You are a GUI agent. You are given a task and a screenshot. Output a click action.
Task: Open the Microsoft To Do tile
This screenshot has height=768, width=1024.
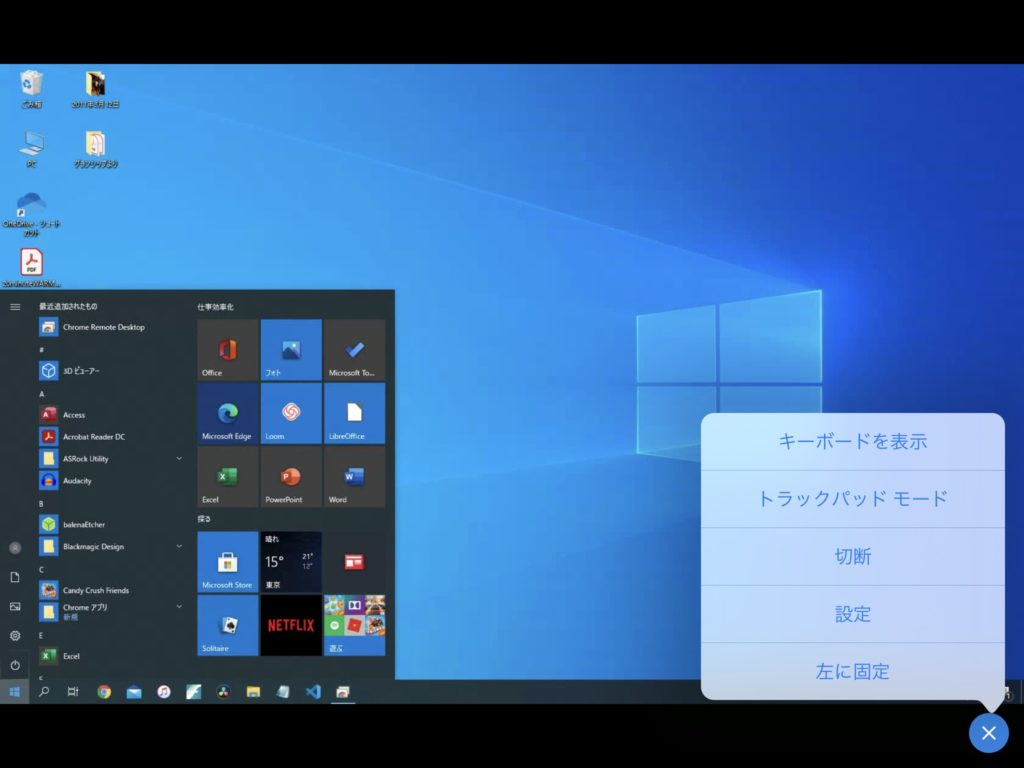tap(354, 349)
